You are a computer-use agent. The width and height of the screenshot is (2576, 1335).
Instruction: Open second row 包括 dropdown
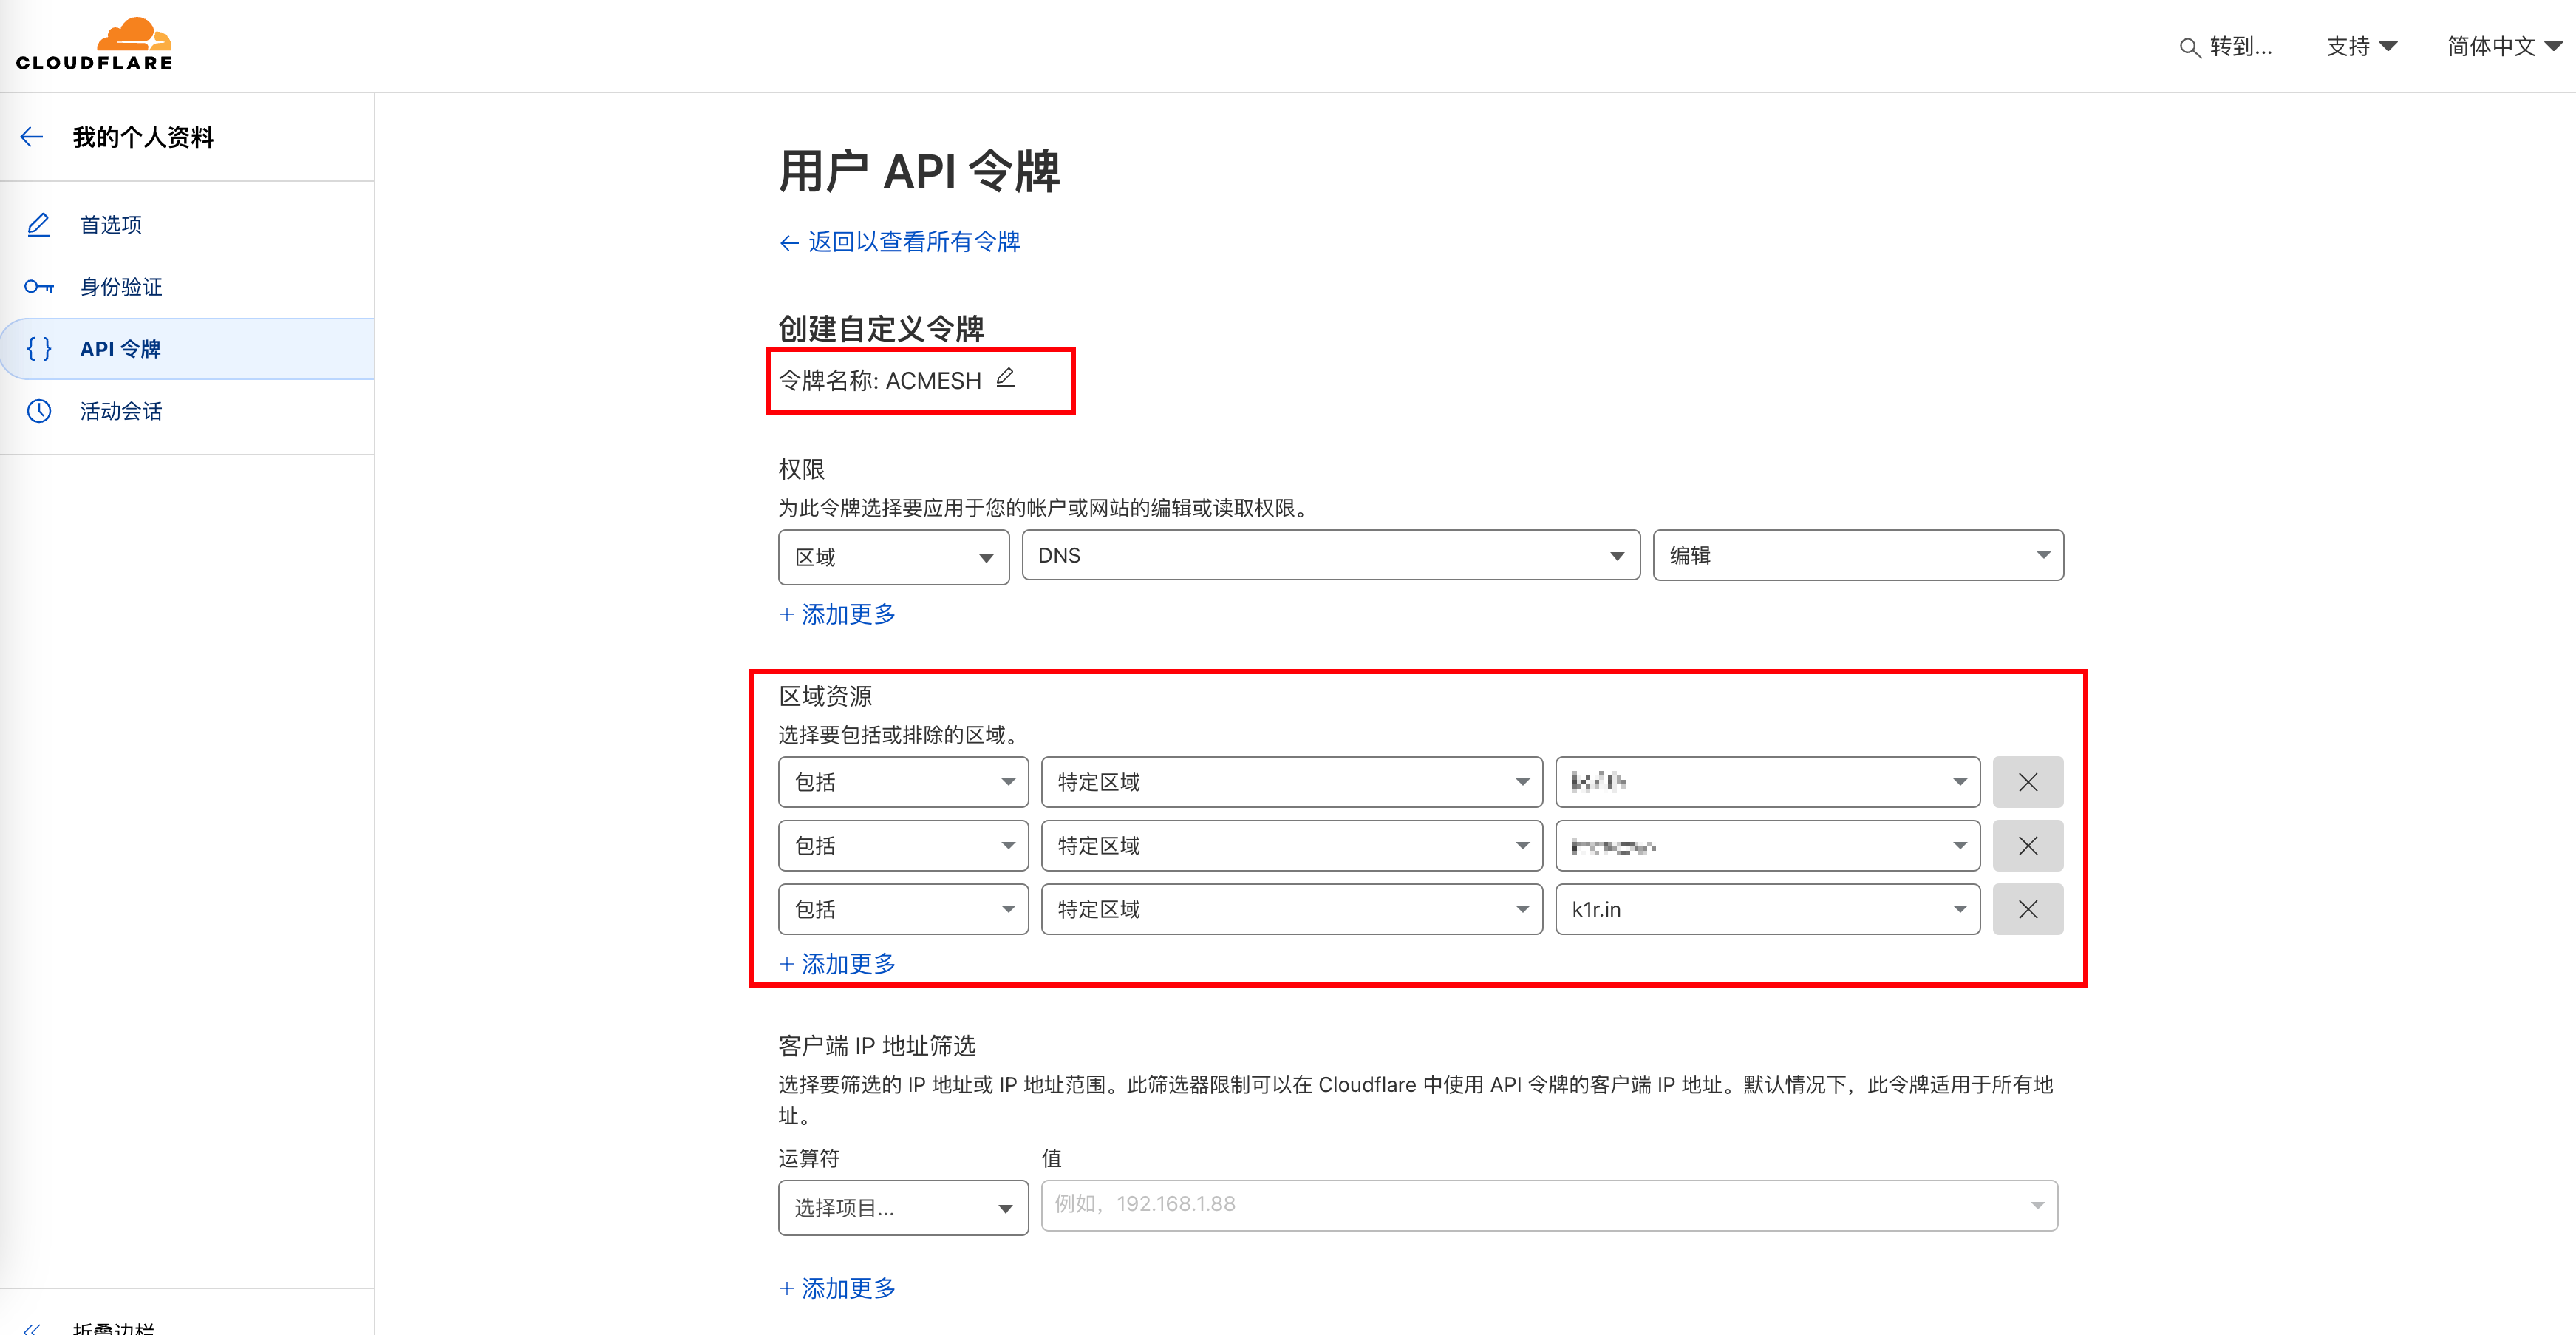(x=903, y=846)
